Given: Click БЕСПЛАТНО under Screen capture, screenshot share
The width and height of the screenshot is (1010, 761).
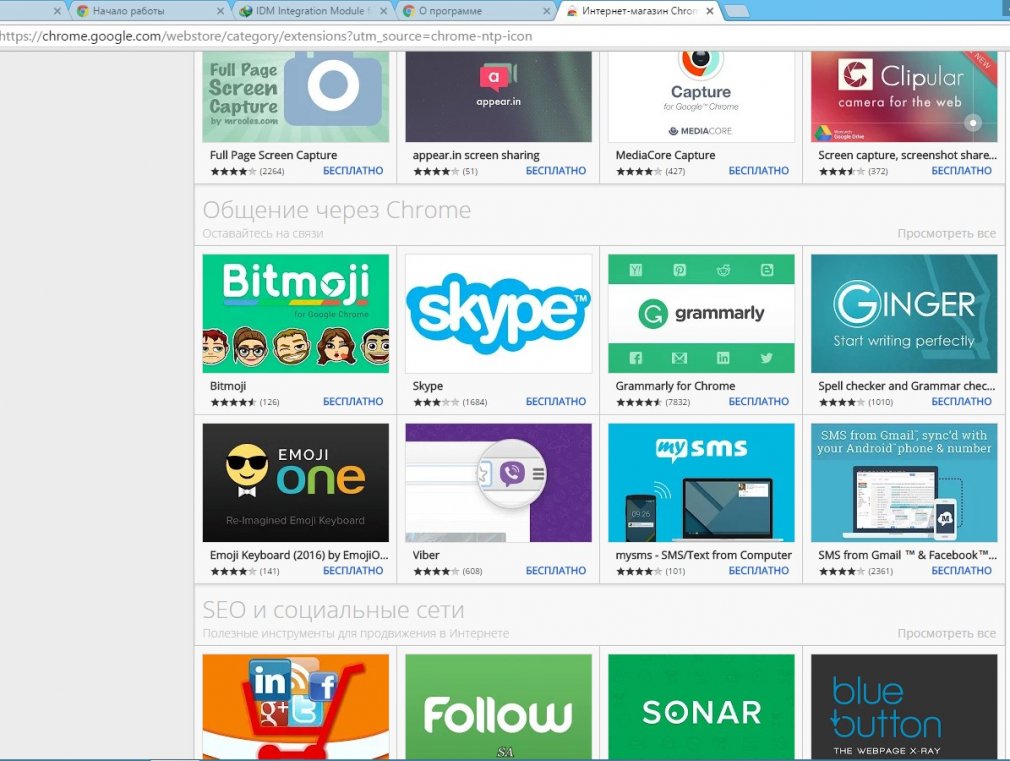Looking at the screenshot, I should pos(962,171).
